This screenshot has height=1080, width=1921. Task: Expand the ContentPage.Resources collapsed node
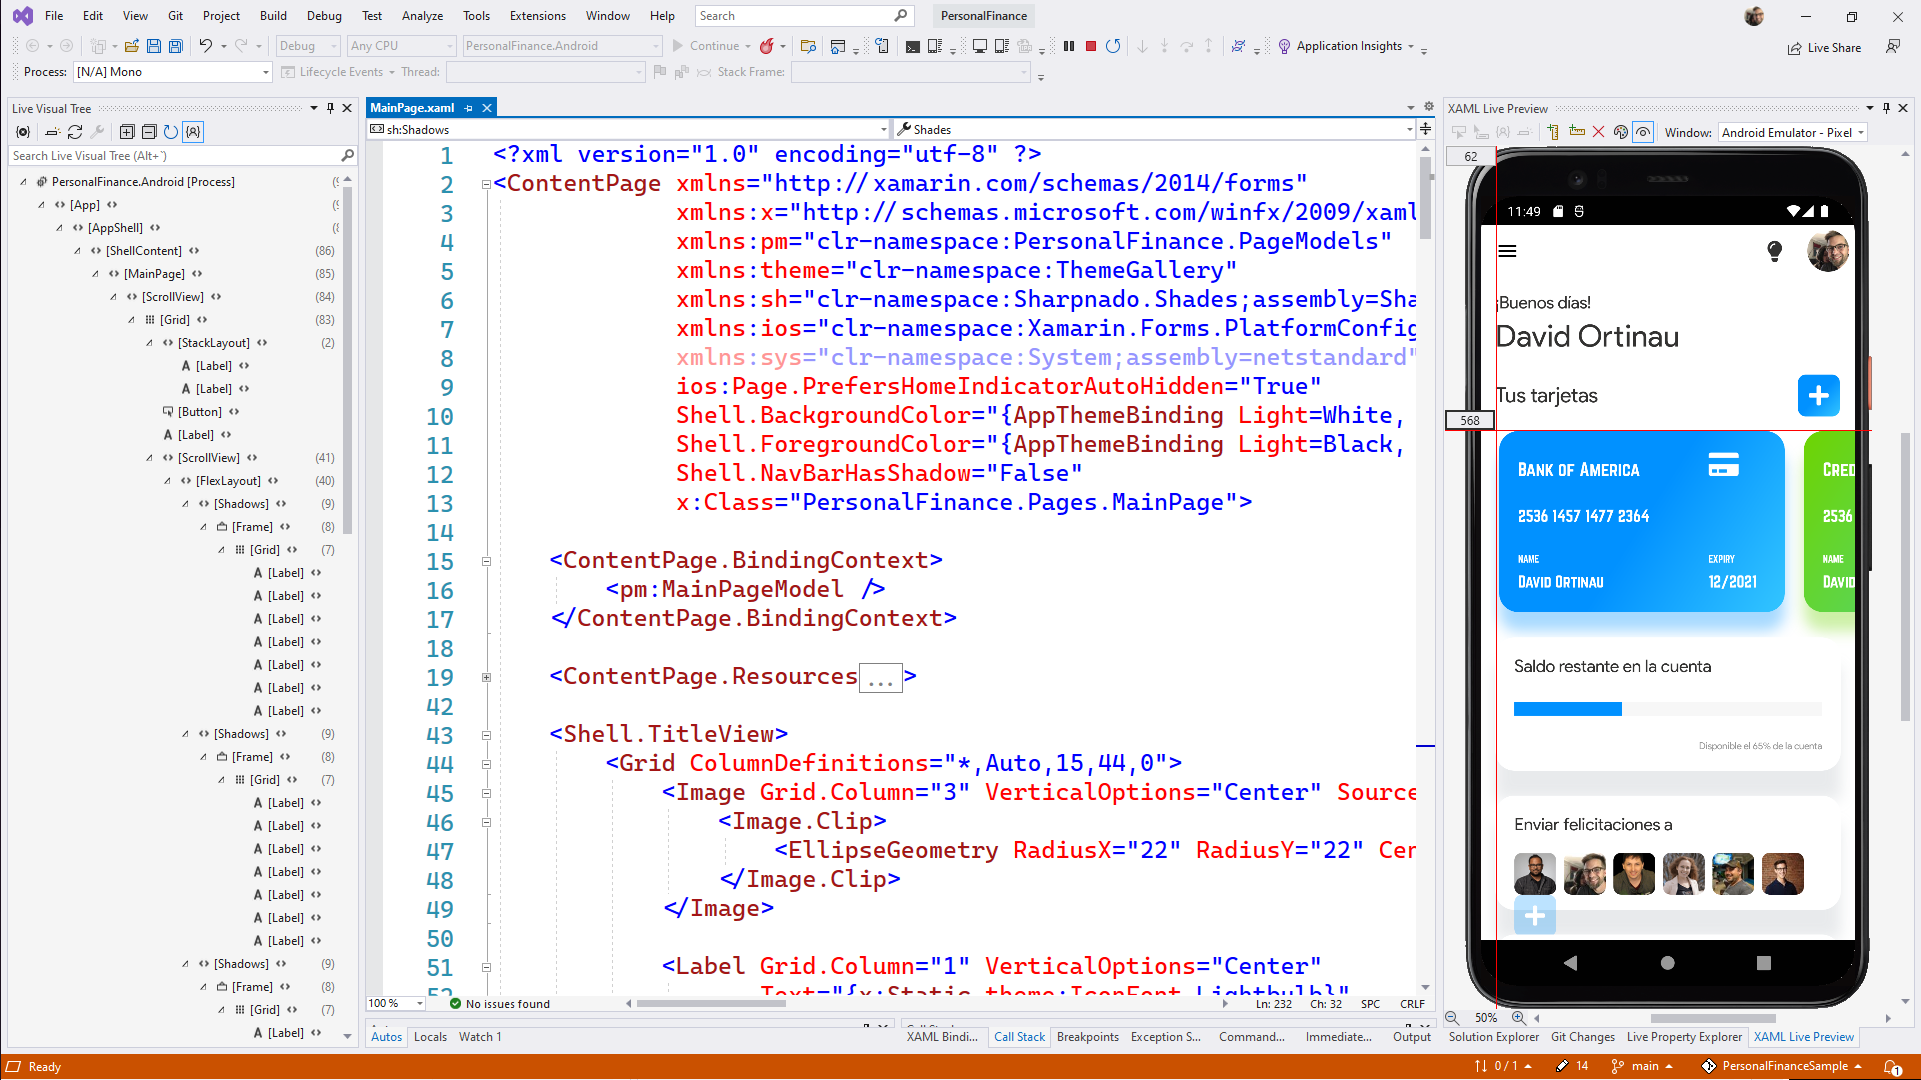486,675
